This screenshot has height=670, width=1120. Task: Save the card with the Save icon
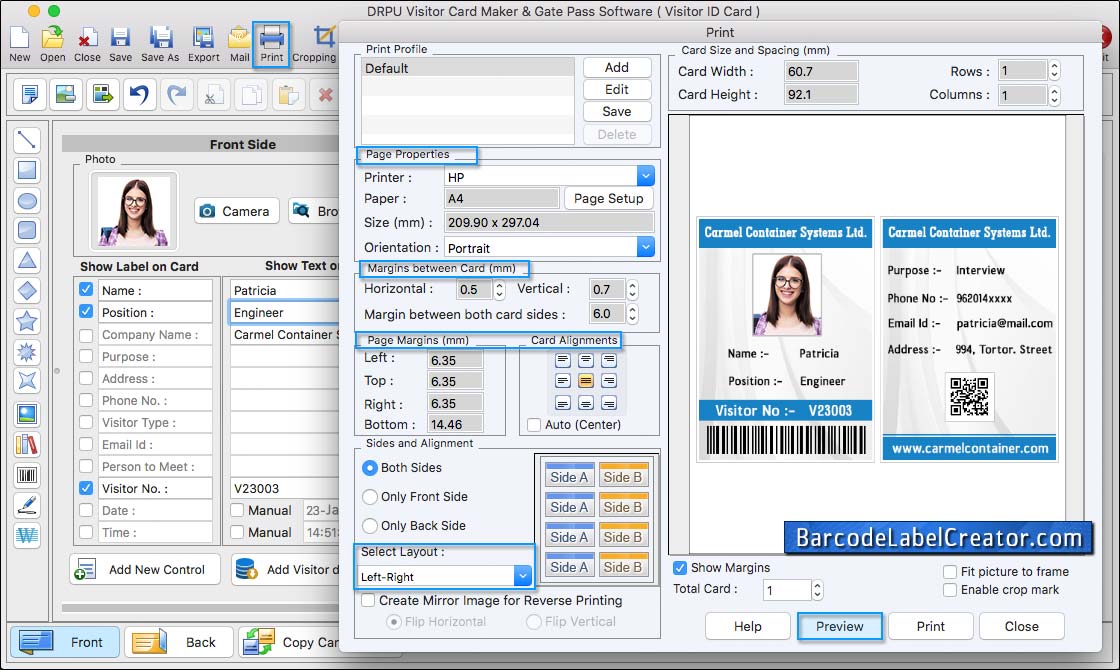pyautogui.click(x=120, y=44)
